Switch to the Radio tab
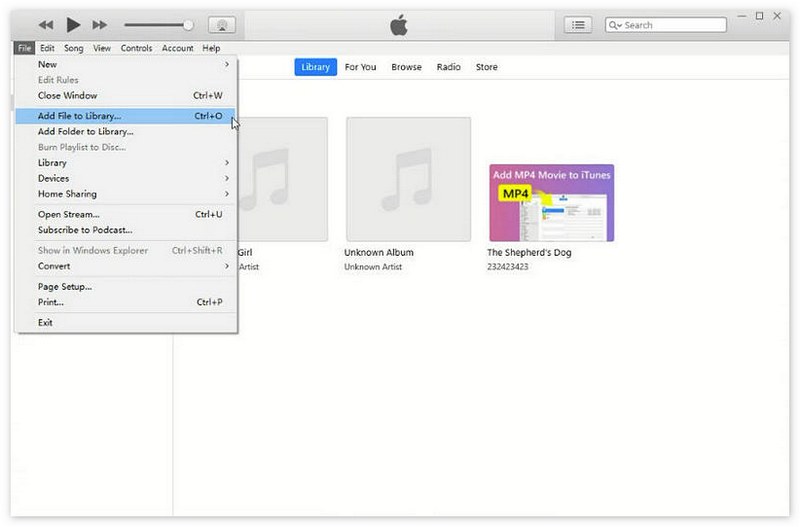Viewport: 800px width, 527px height. (x=448, y=67)
